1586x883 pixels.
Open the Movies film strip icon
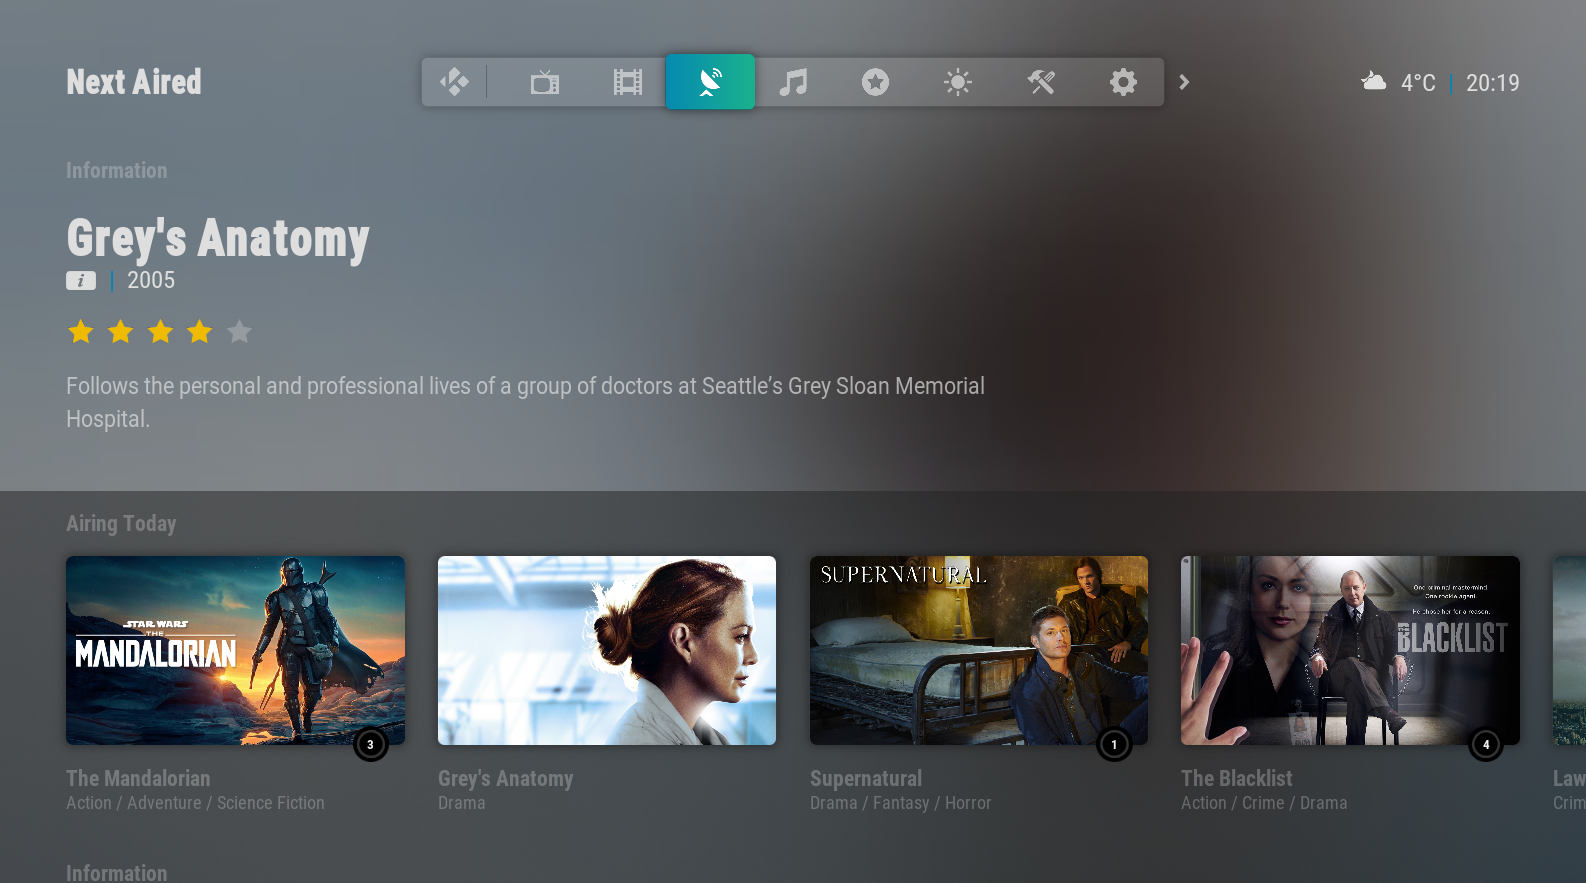[x=628, y=82]
